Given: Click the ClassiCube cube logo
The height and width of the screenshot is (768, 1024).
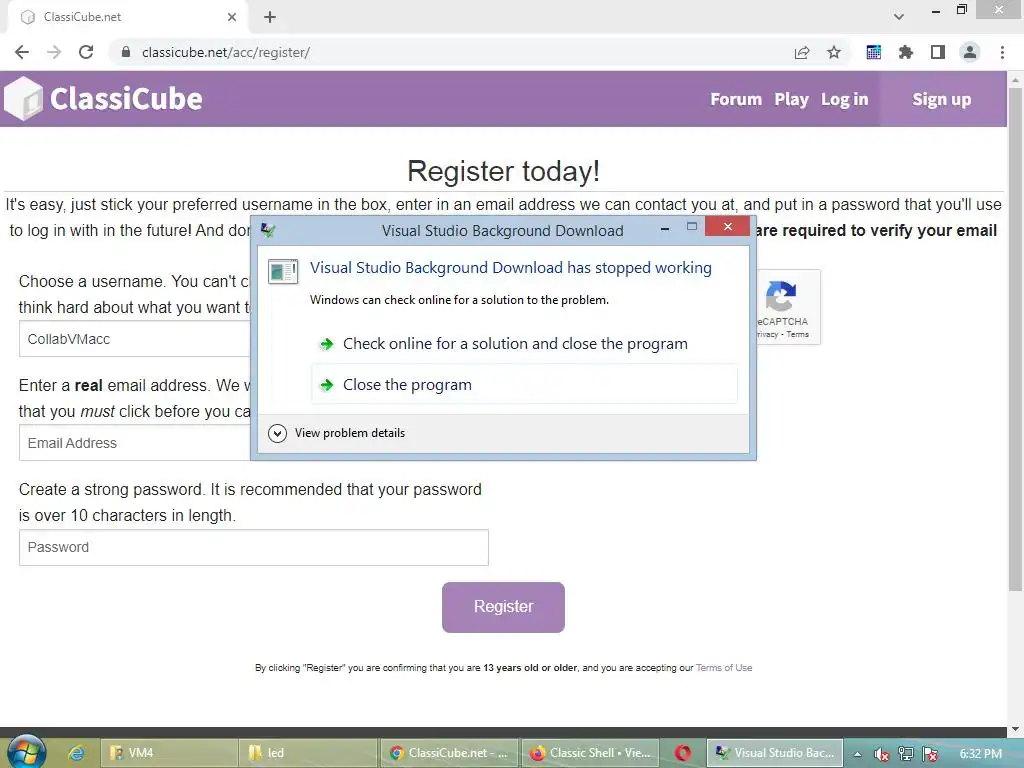Looking at the screenshot, I should 23,99.
